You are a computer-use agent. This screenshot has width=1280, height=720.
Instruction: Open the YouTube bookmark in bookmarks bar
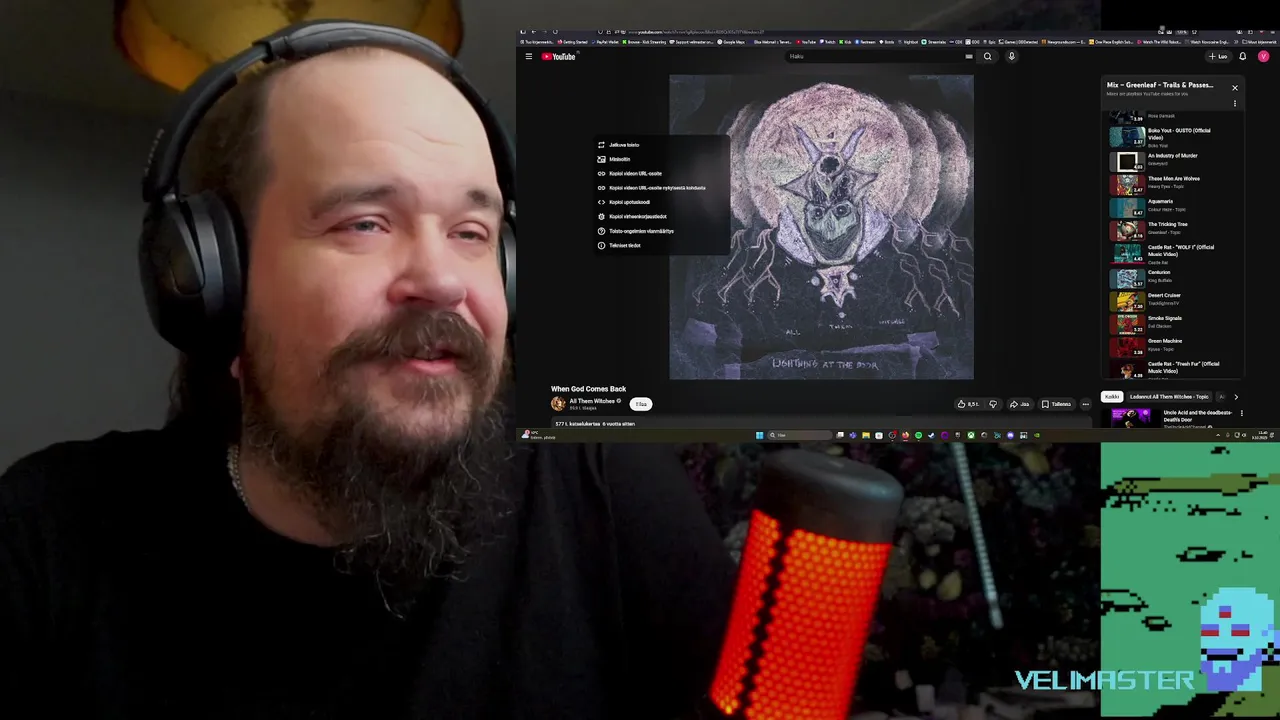[x=808, y=42]
